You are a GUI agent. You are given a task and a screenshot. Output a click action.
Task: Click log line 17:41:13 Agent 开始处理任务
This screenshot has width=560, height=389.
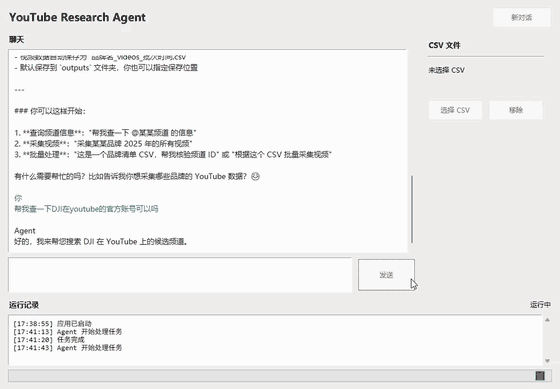(68, 331)
